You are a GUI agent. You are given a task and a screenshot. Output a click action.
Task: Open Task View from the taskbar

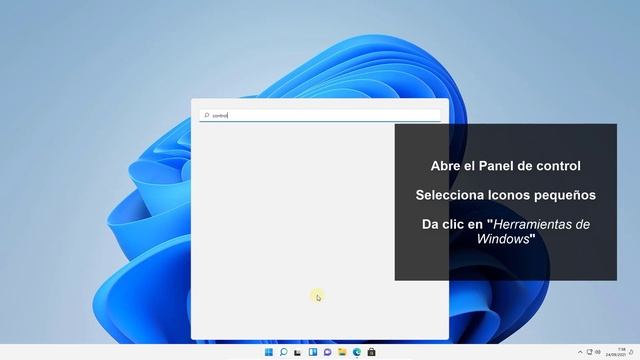coord(298,352)
